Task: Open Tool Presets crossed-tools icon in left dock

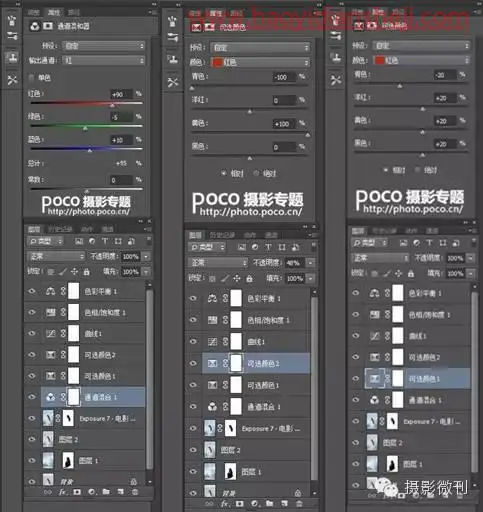Action: (x=12, y=80)
